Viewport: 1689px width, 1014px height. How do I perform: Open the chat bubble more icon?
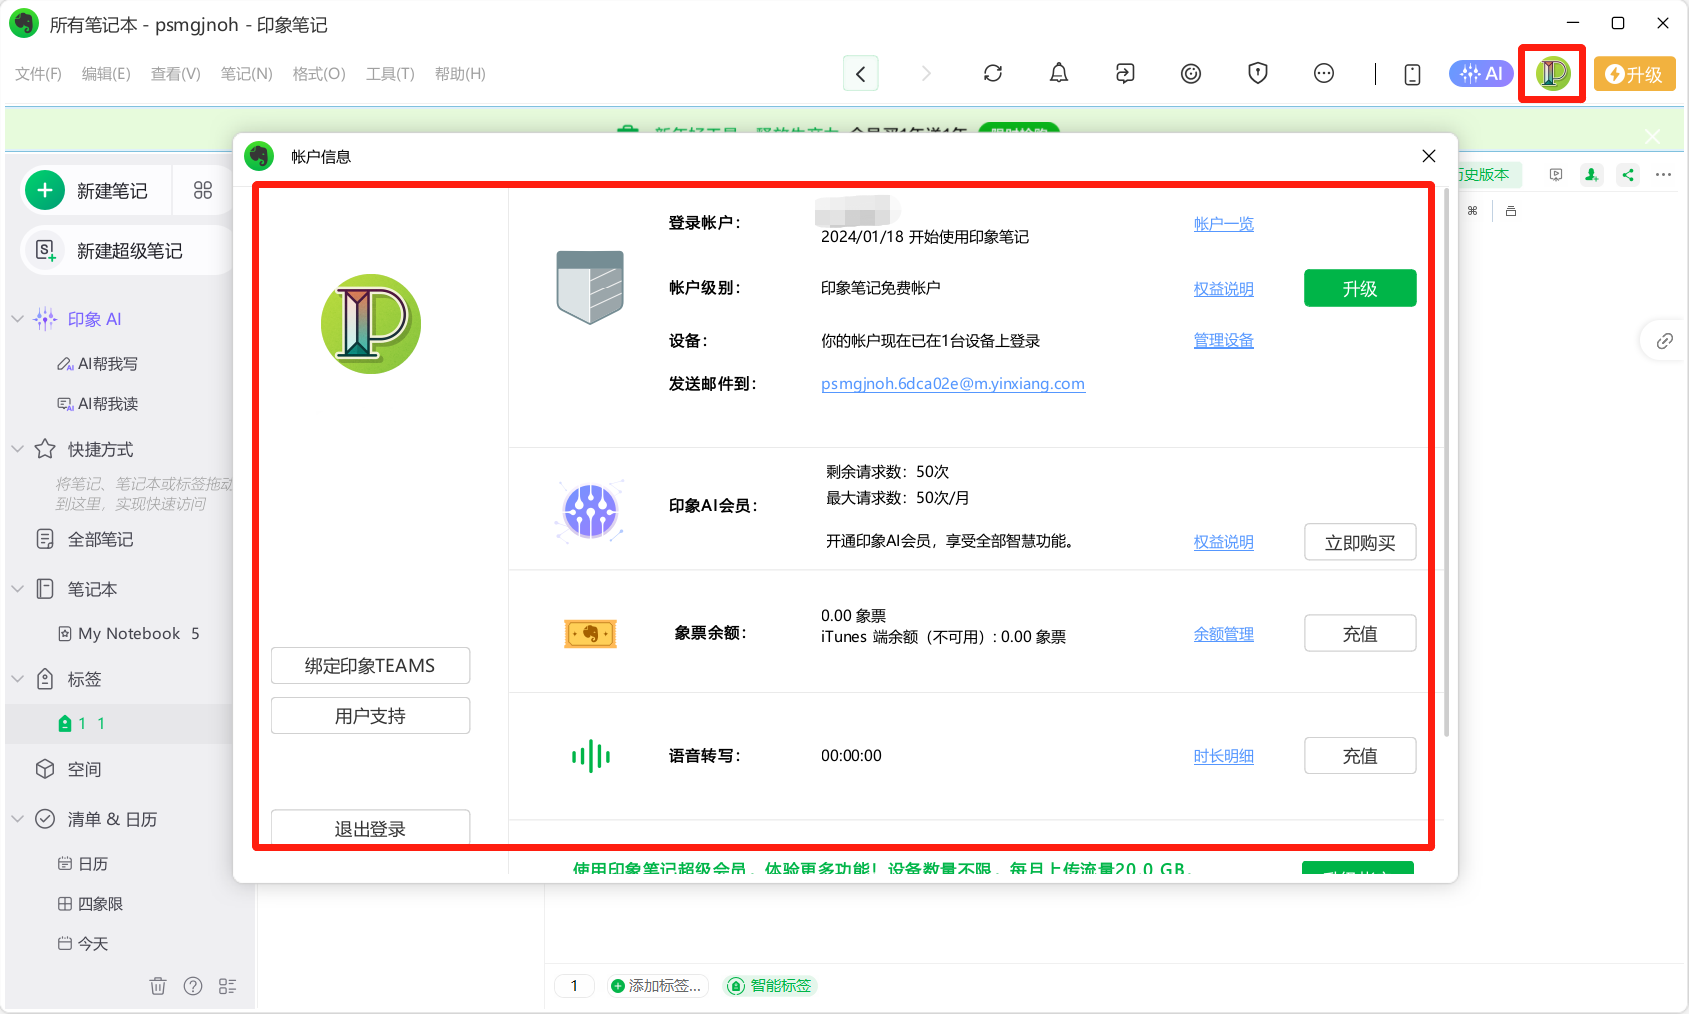1324,73
